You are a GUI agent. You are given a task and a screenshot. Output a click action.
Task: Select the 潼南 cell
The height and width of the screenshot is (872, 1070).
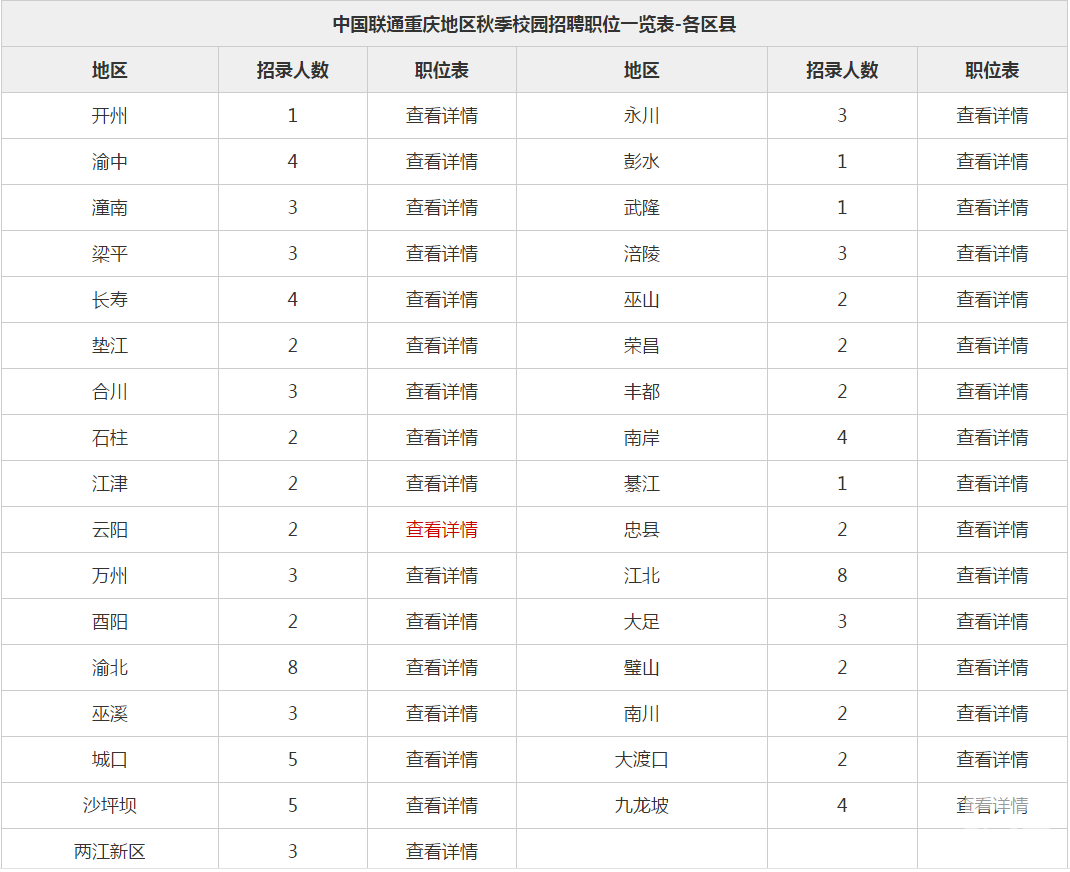pos(110,207)
